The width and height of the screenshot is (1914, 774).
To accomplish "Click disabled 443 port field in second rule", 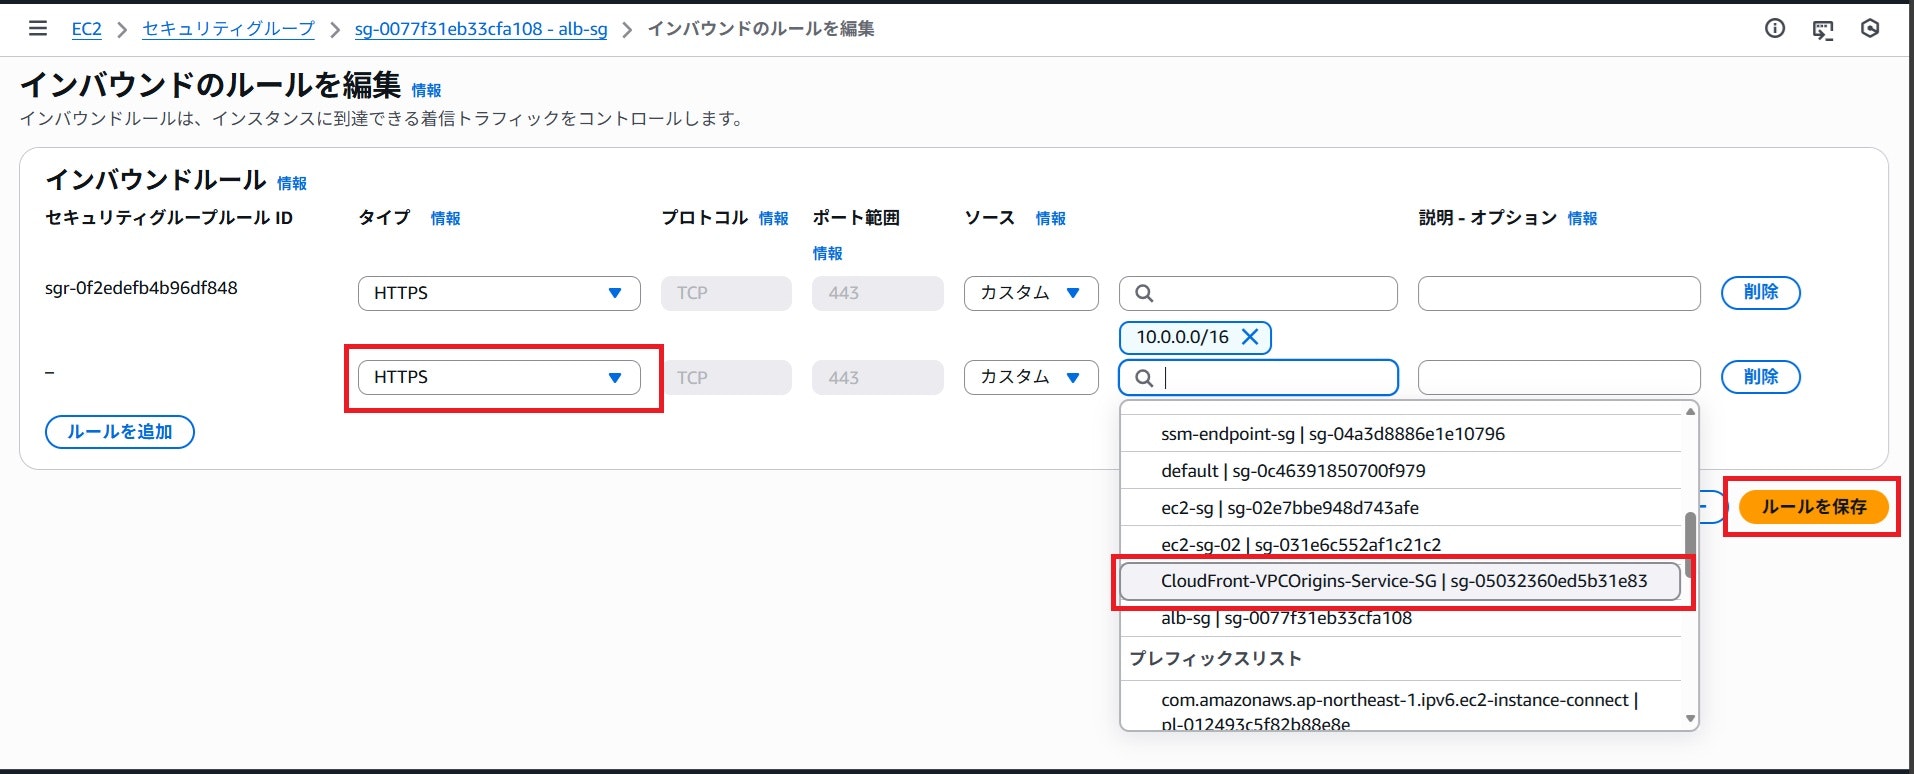I will tap(878, 378).
